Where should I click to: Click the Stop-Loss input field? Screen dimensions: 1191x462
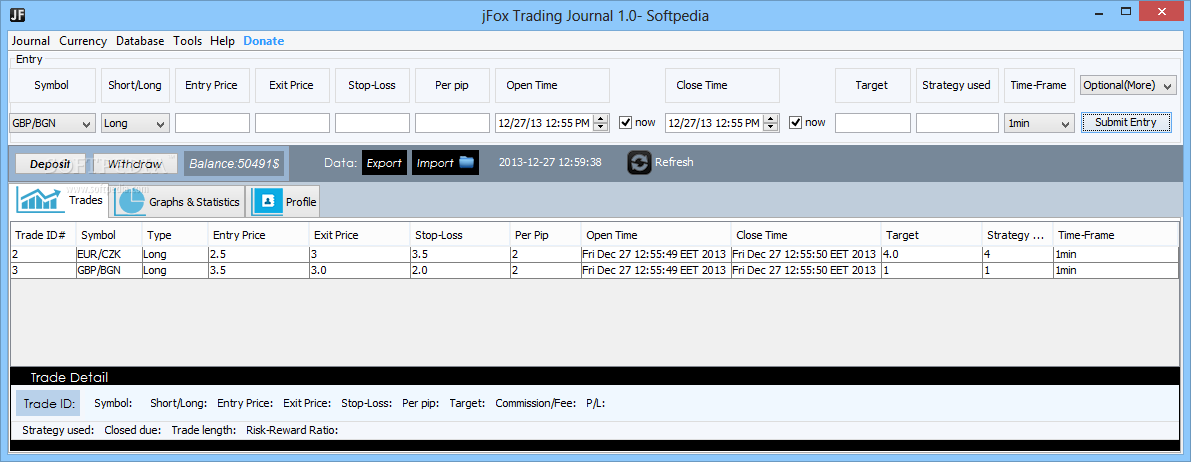pos(372,123)
